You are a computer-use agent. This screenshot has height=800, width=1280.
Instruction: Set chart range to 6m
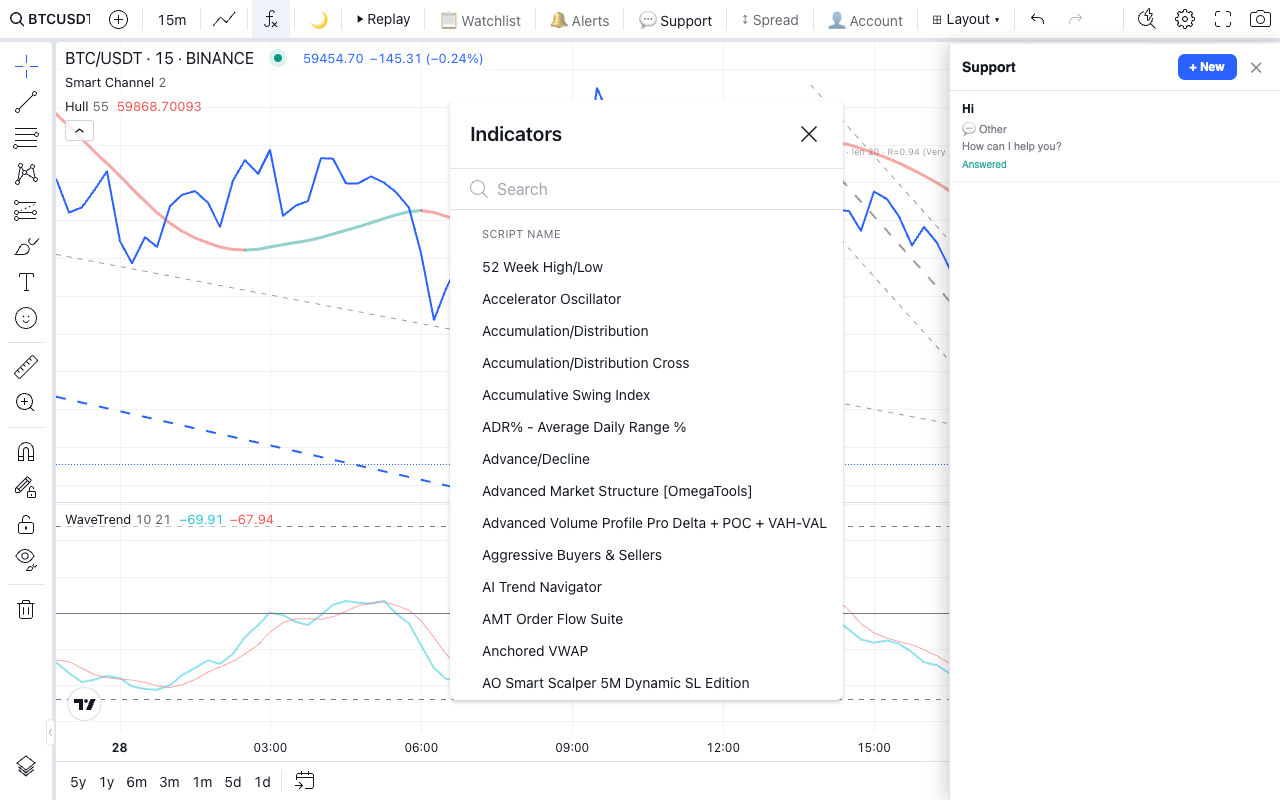point(136,782)
